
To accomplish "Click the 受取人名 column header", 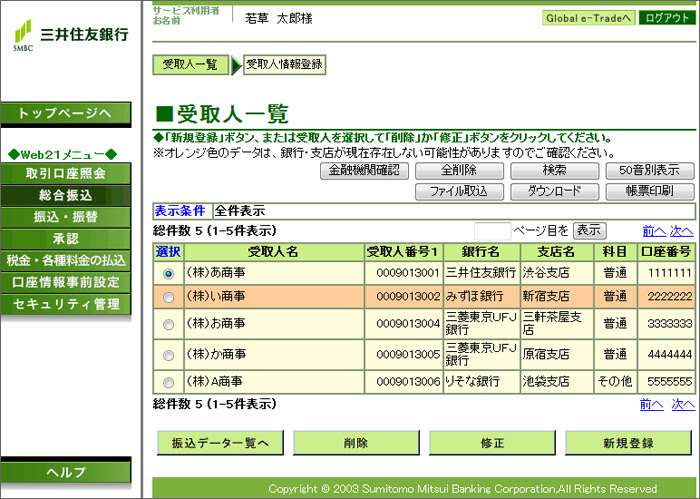I will [x=274, y=252].
